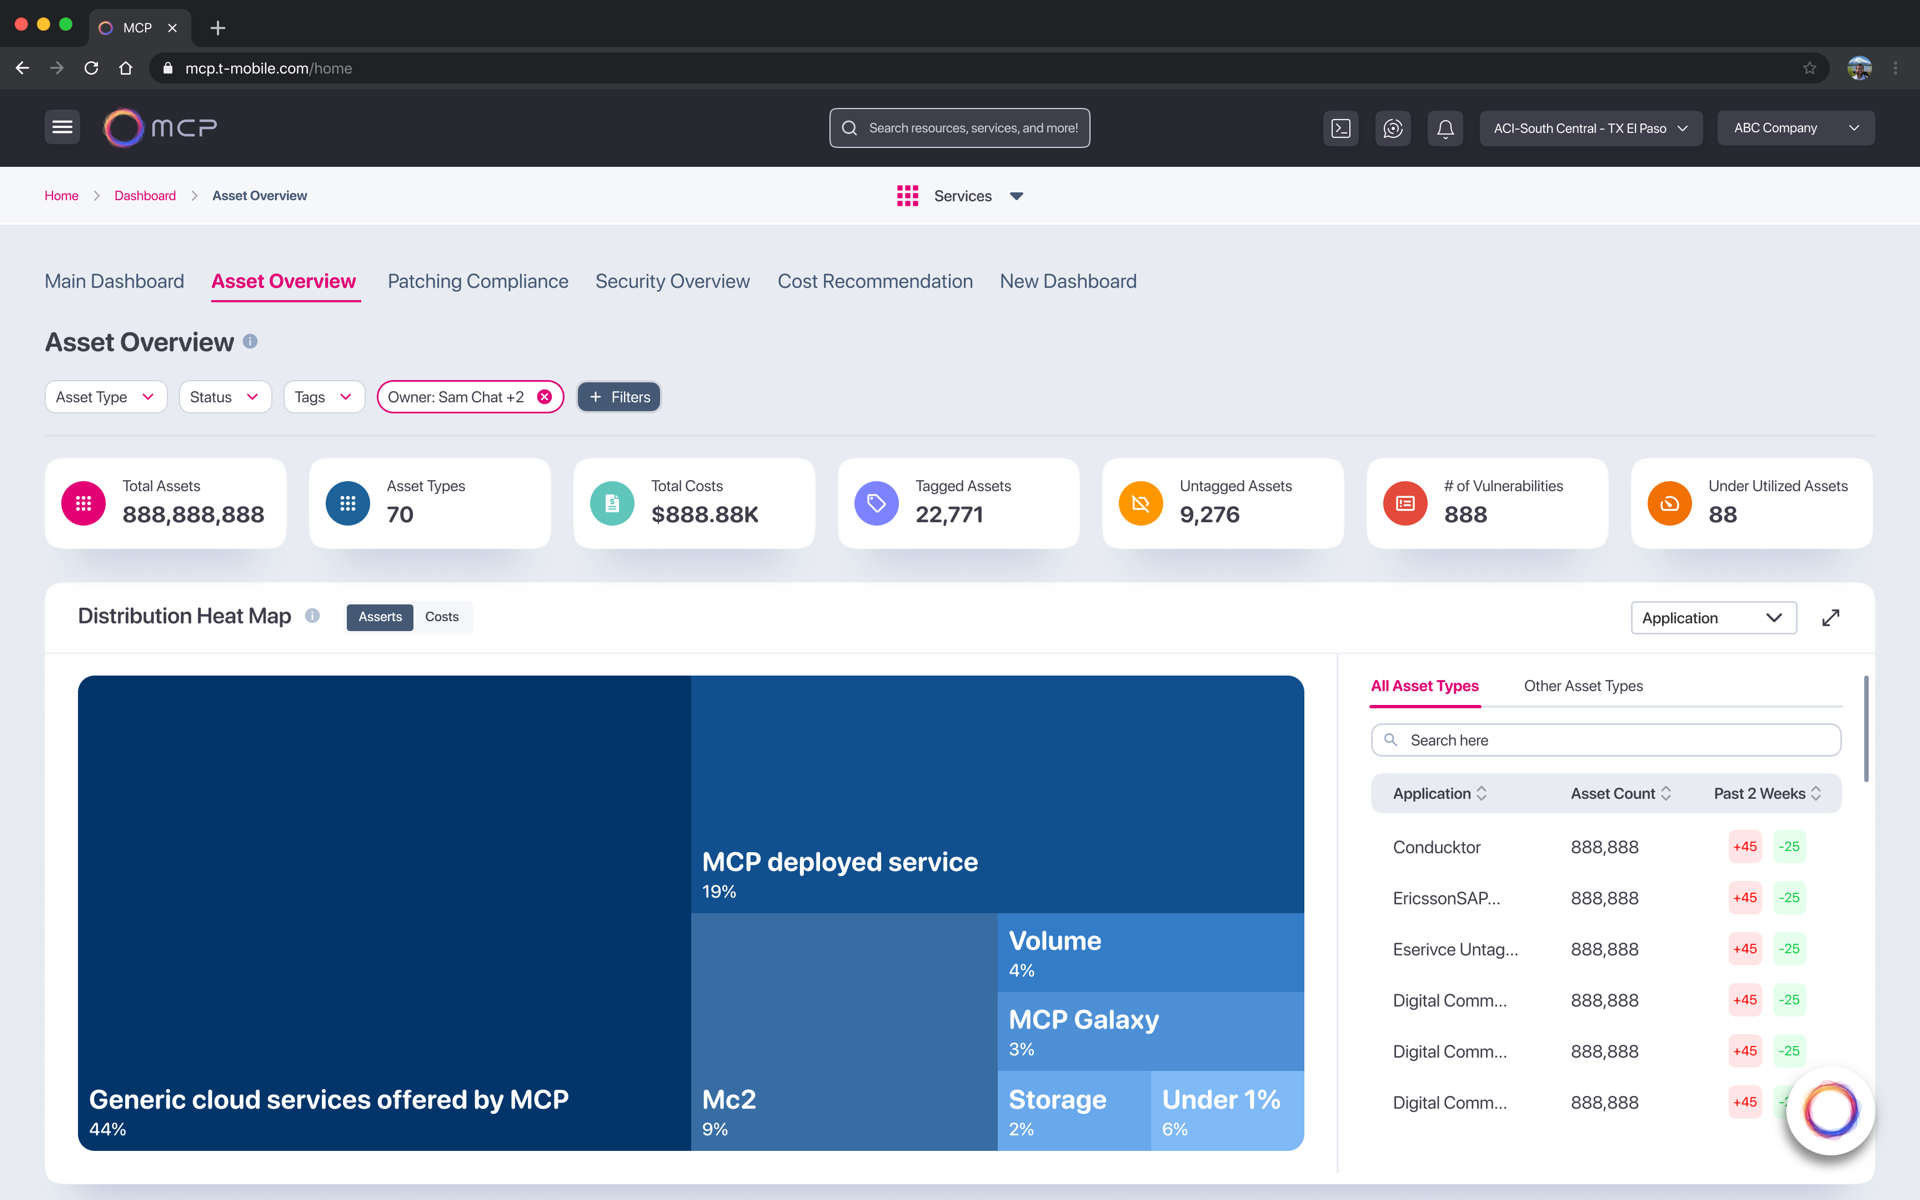
Task: Click the global search resources field
Action: (959, 128)
